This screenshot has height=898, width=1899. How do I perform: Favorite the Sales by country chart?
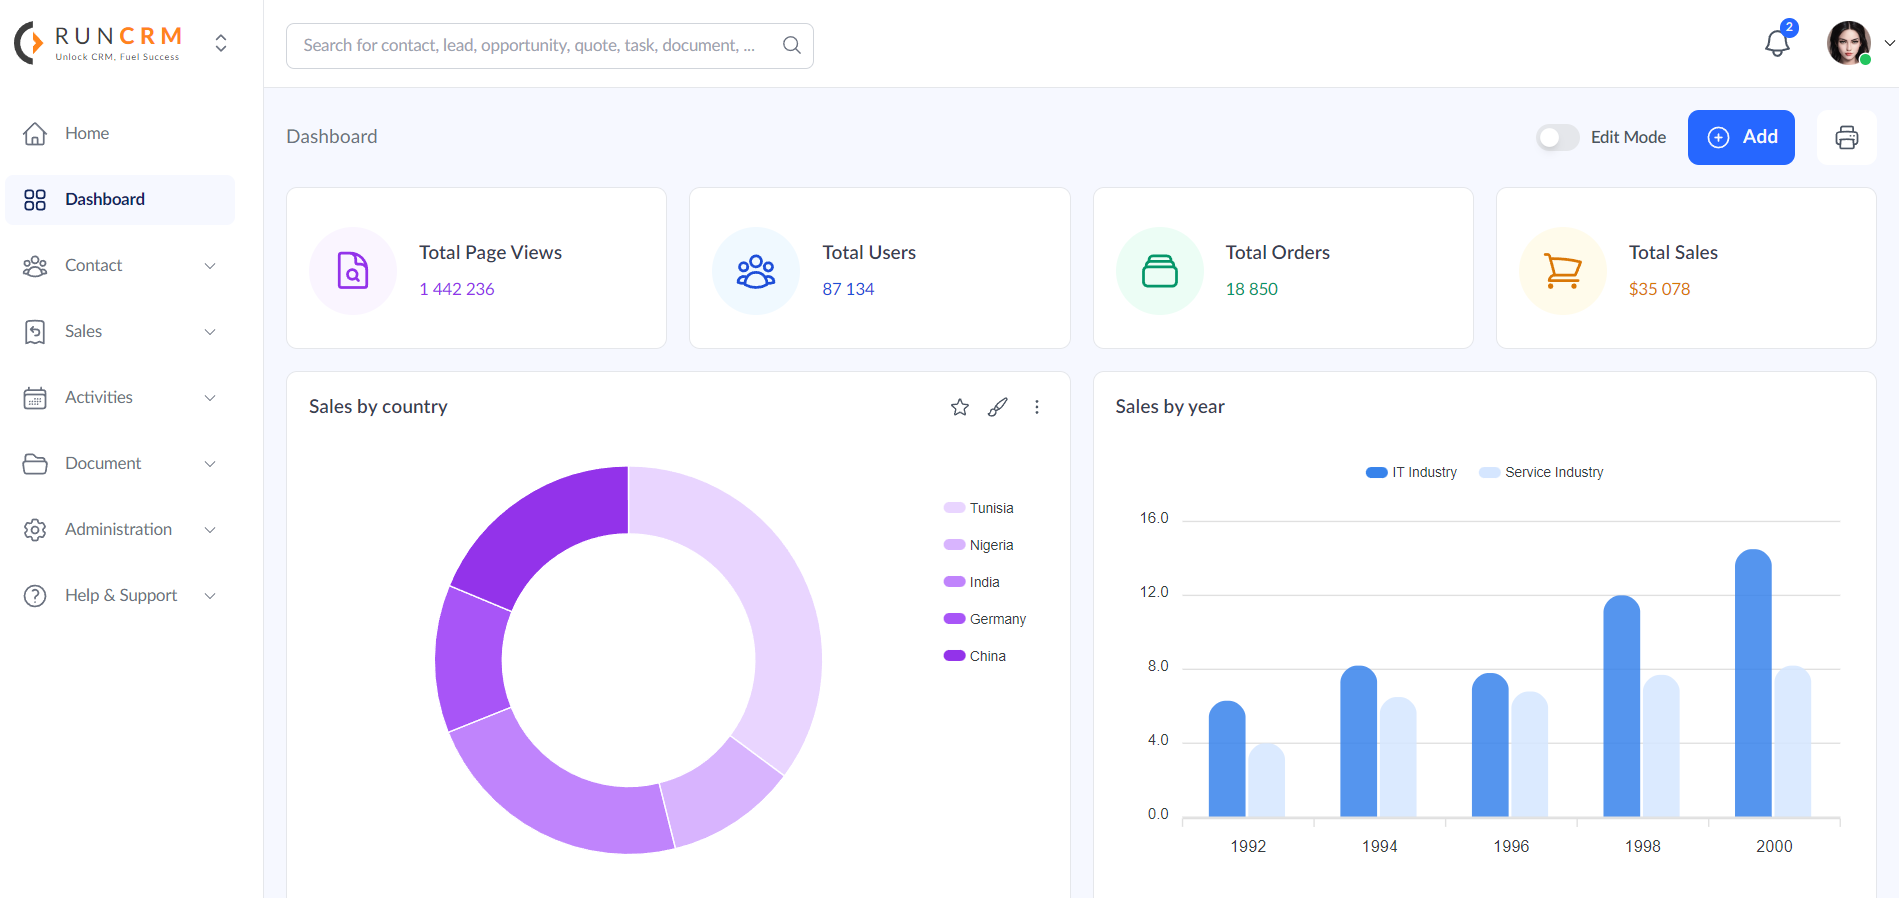click(x=959, y=407)
